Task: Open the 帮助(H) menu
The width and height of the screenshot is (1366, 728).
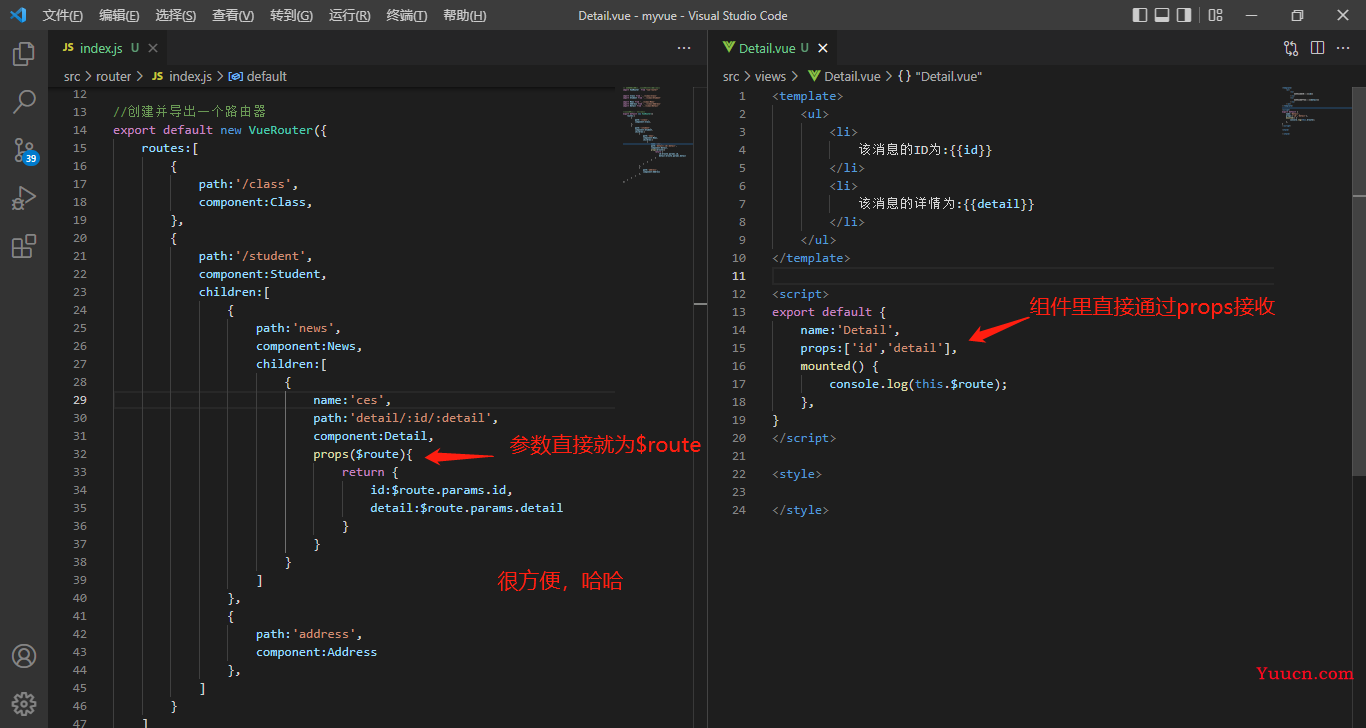Action: [x=464, y=15]
